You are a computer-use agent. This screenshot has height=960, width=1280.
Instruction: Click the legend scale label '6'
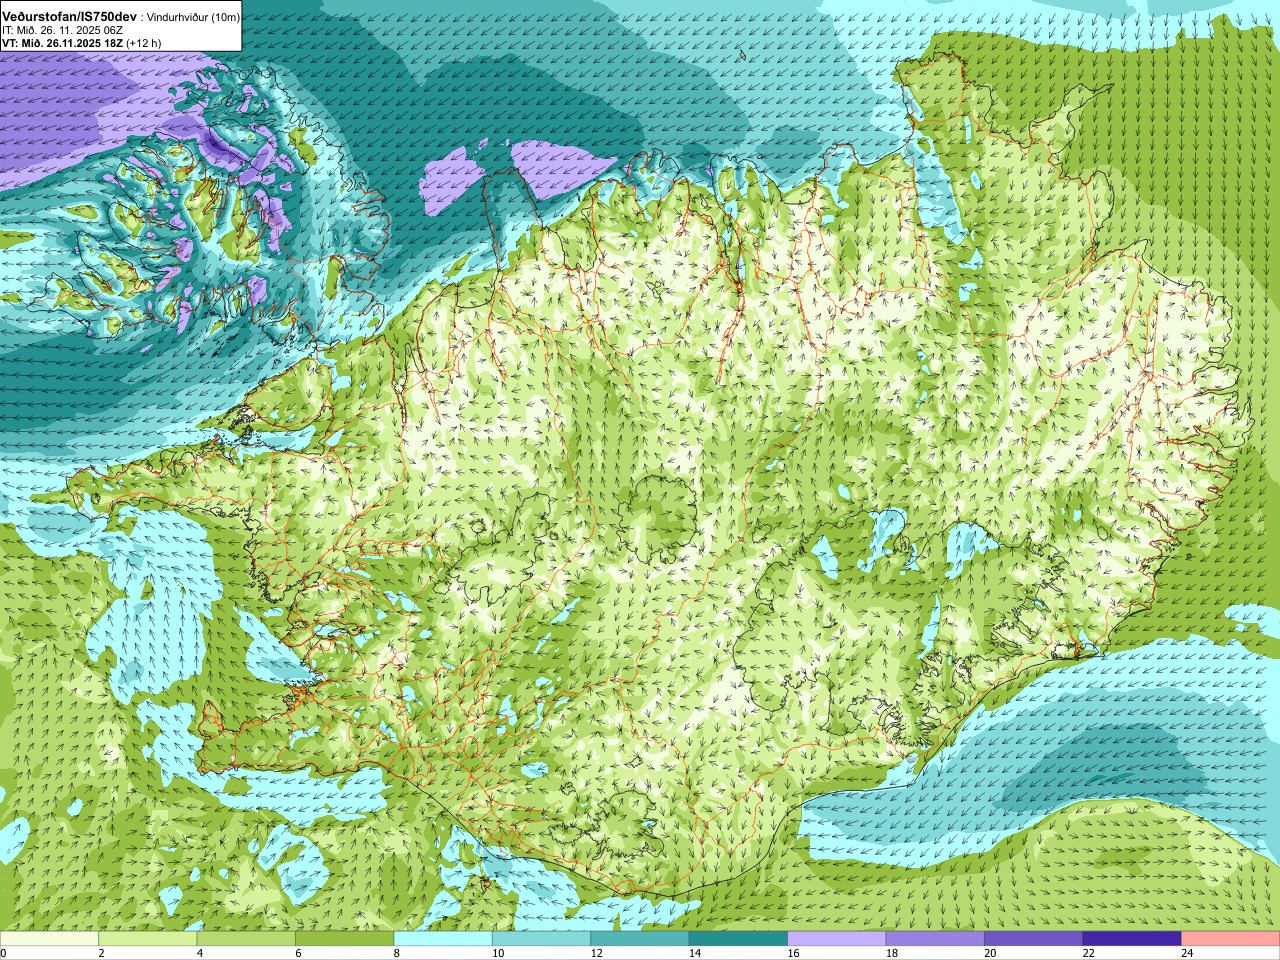pos(298,953)
